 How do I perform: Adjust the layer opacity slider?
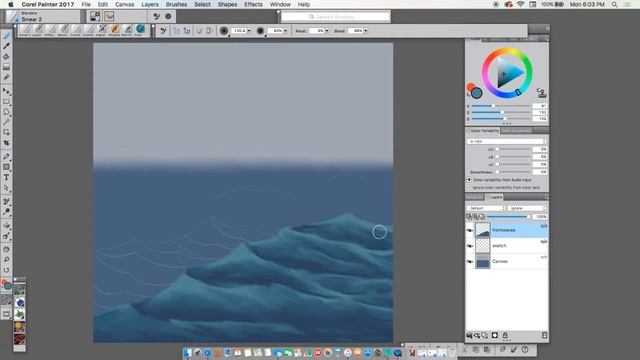509,217
